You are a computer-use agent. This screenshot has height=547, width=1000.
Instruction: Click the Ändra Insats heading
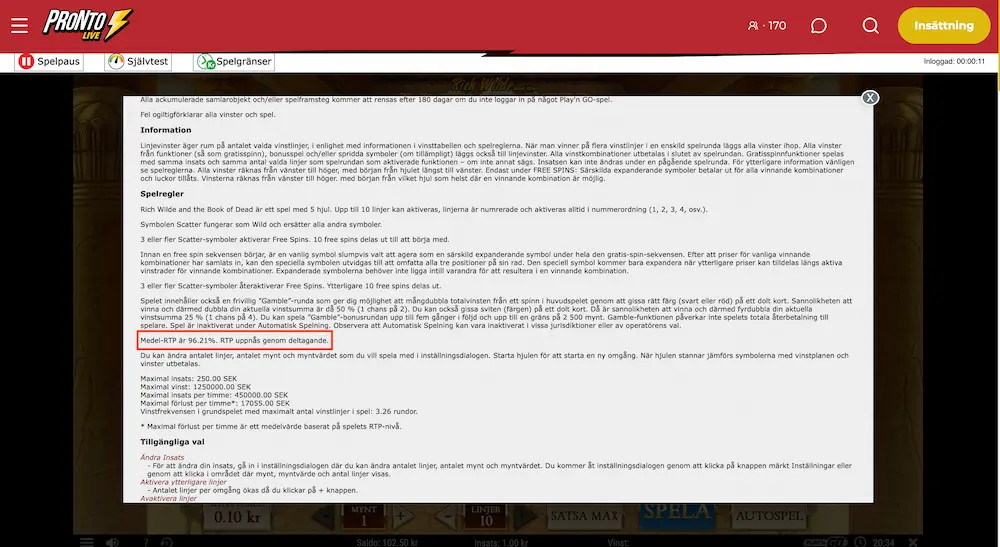pyautogui.click(x=162, y=457)
